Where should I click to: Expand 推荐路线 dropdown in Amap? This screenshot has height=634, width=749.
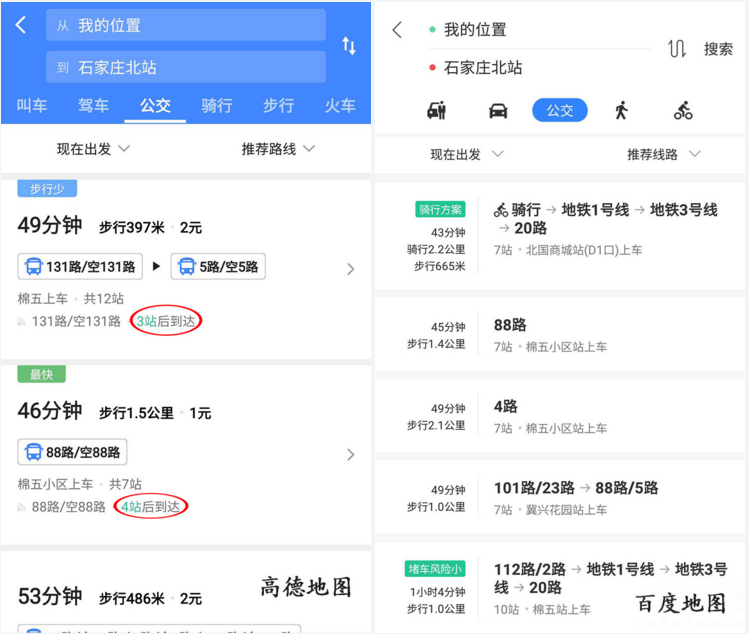278,149
